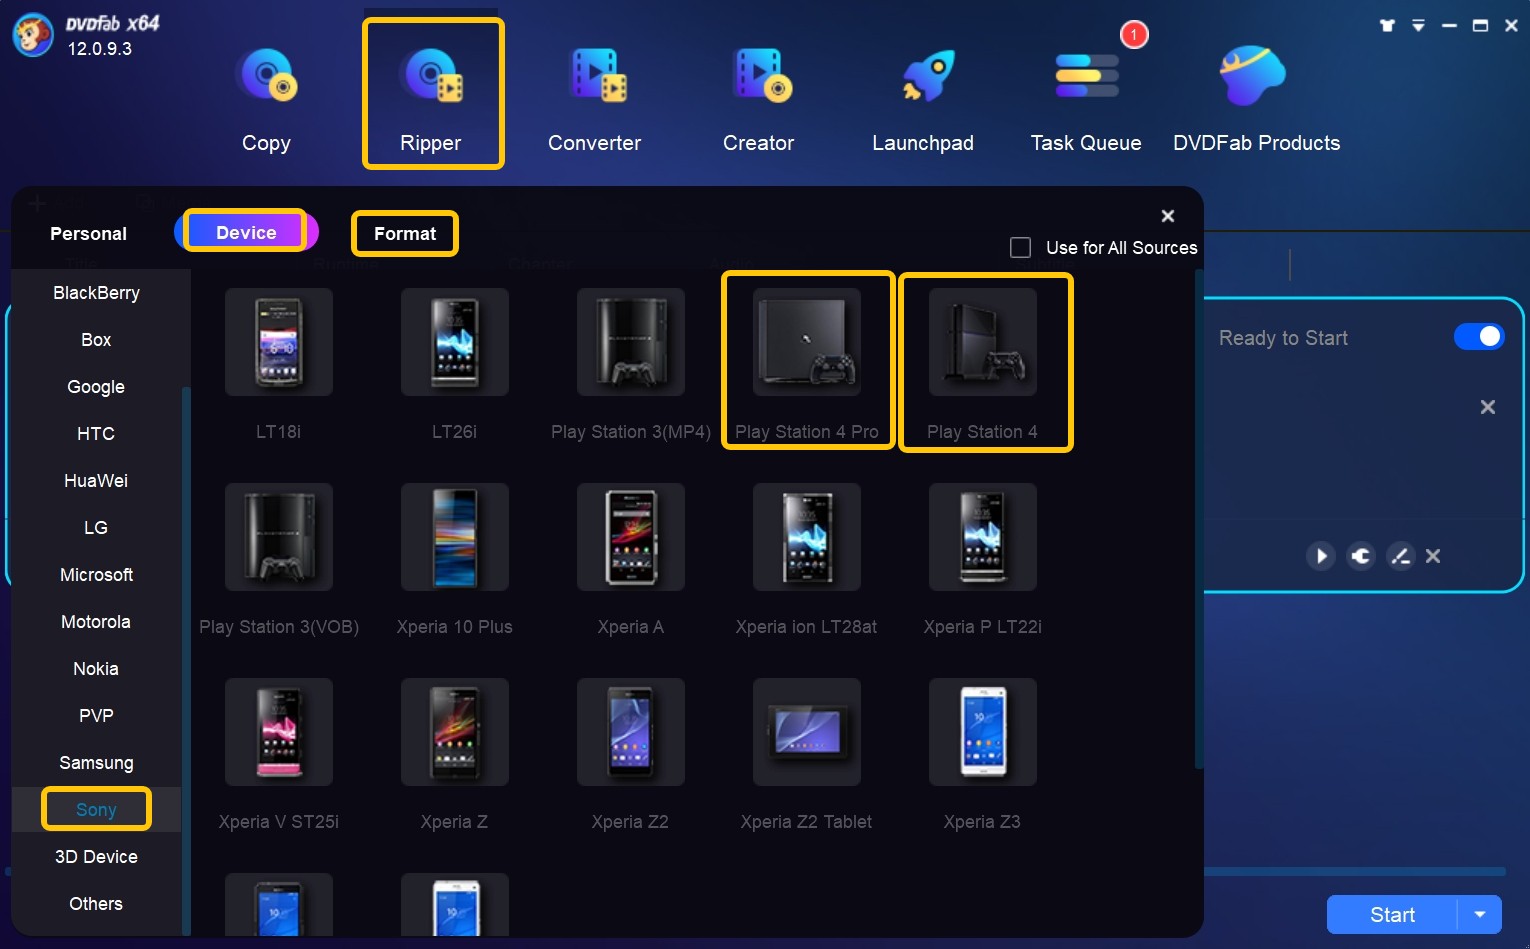
Task: Open the video editor pencil icon
Action: click(1401, 556)
